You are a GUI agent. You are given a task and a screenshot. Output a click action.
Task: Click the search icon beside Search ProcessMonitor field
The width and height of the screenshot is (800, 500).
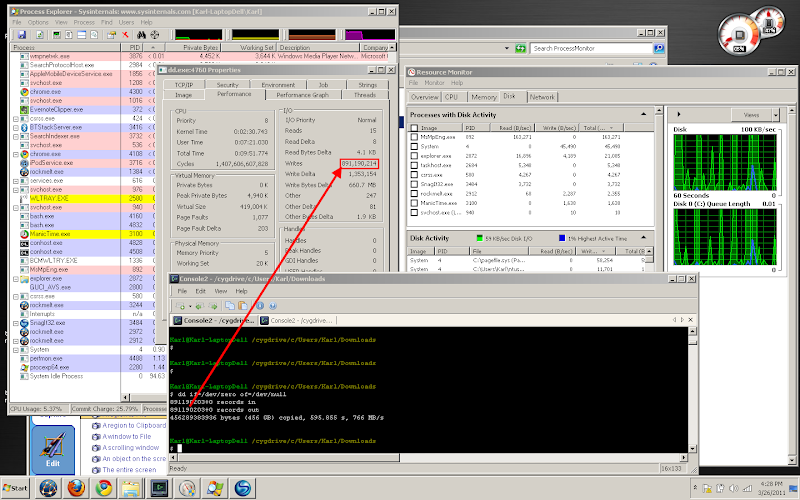659,48
